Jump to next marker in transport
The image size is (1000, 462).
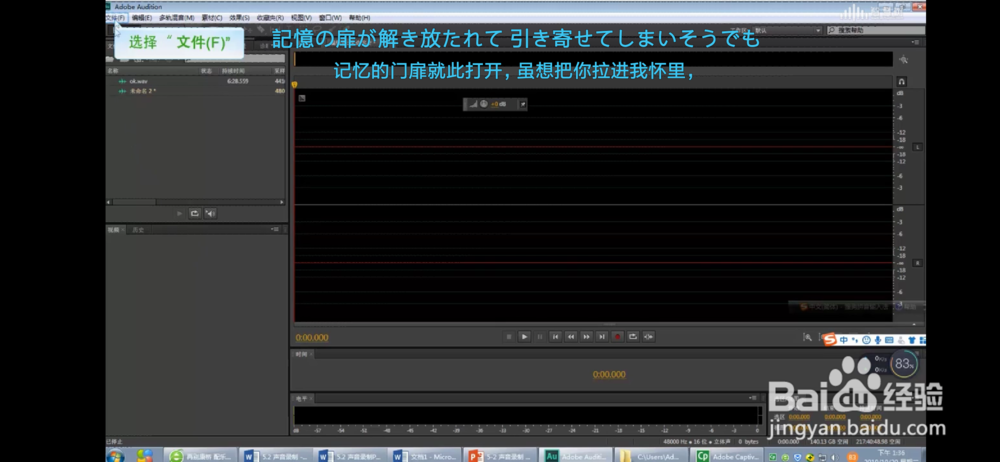tap(601, 336)
